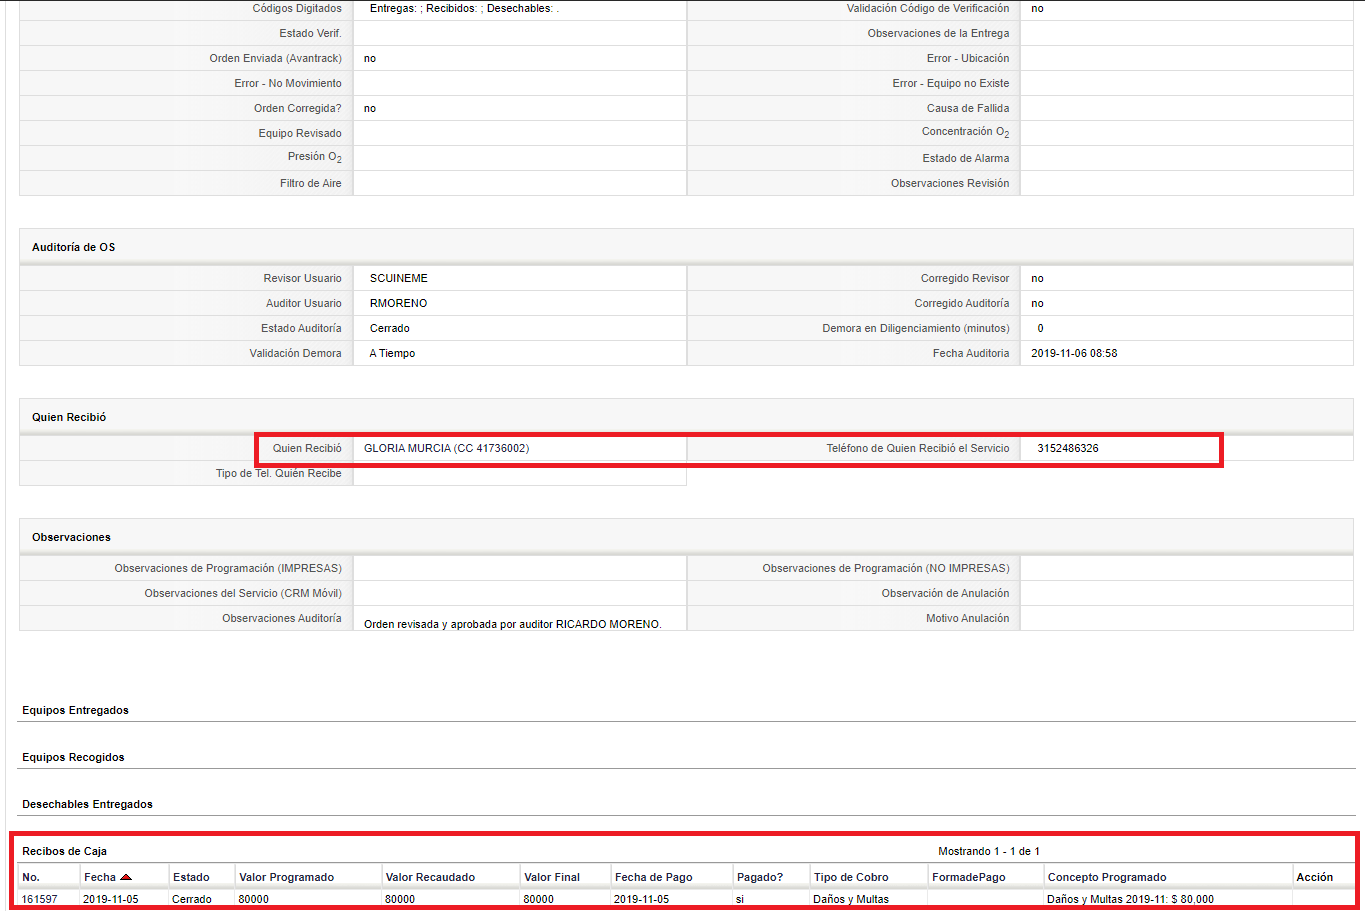The image size is (1365, 911).
Task: Click the Estado de Alarma label
Action: pyautogui.click(x=965, y=158)
